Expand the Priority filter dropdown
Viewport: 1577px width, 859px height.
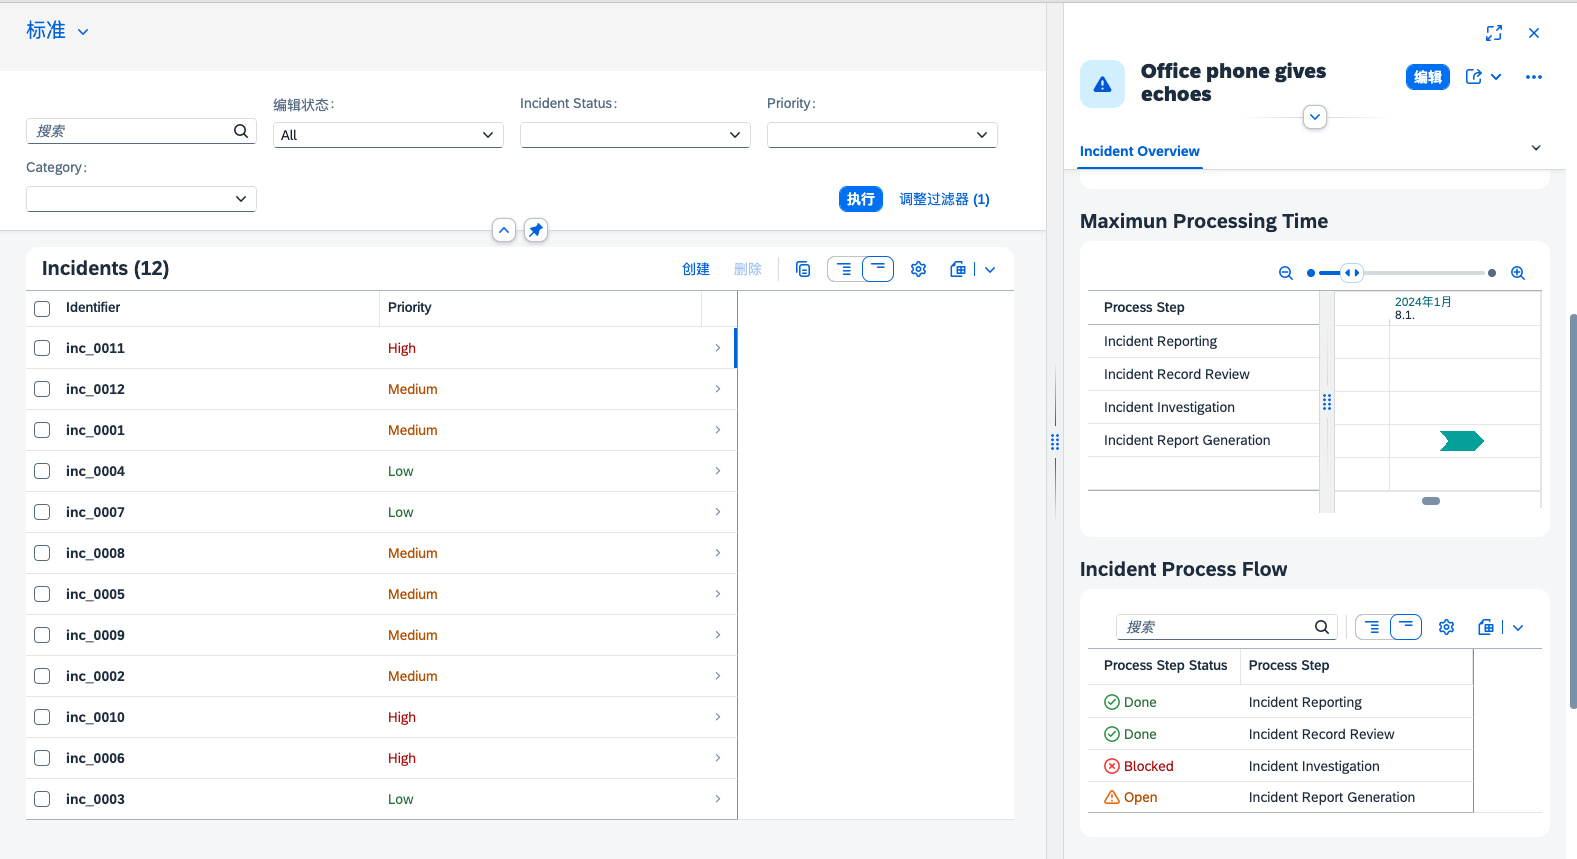882,135
